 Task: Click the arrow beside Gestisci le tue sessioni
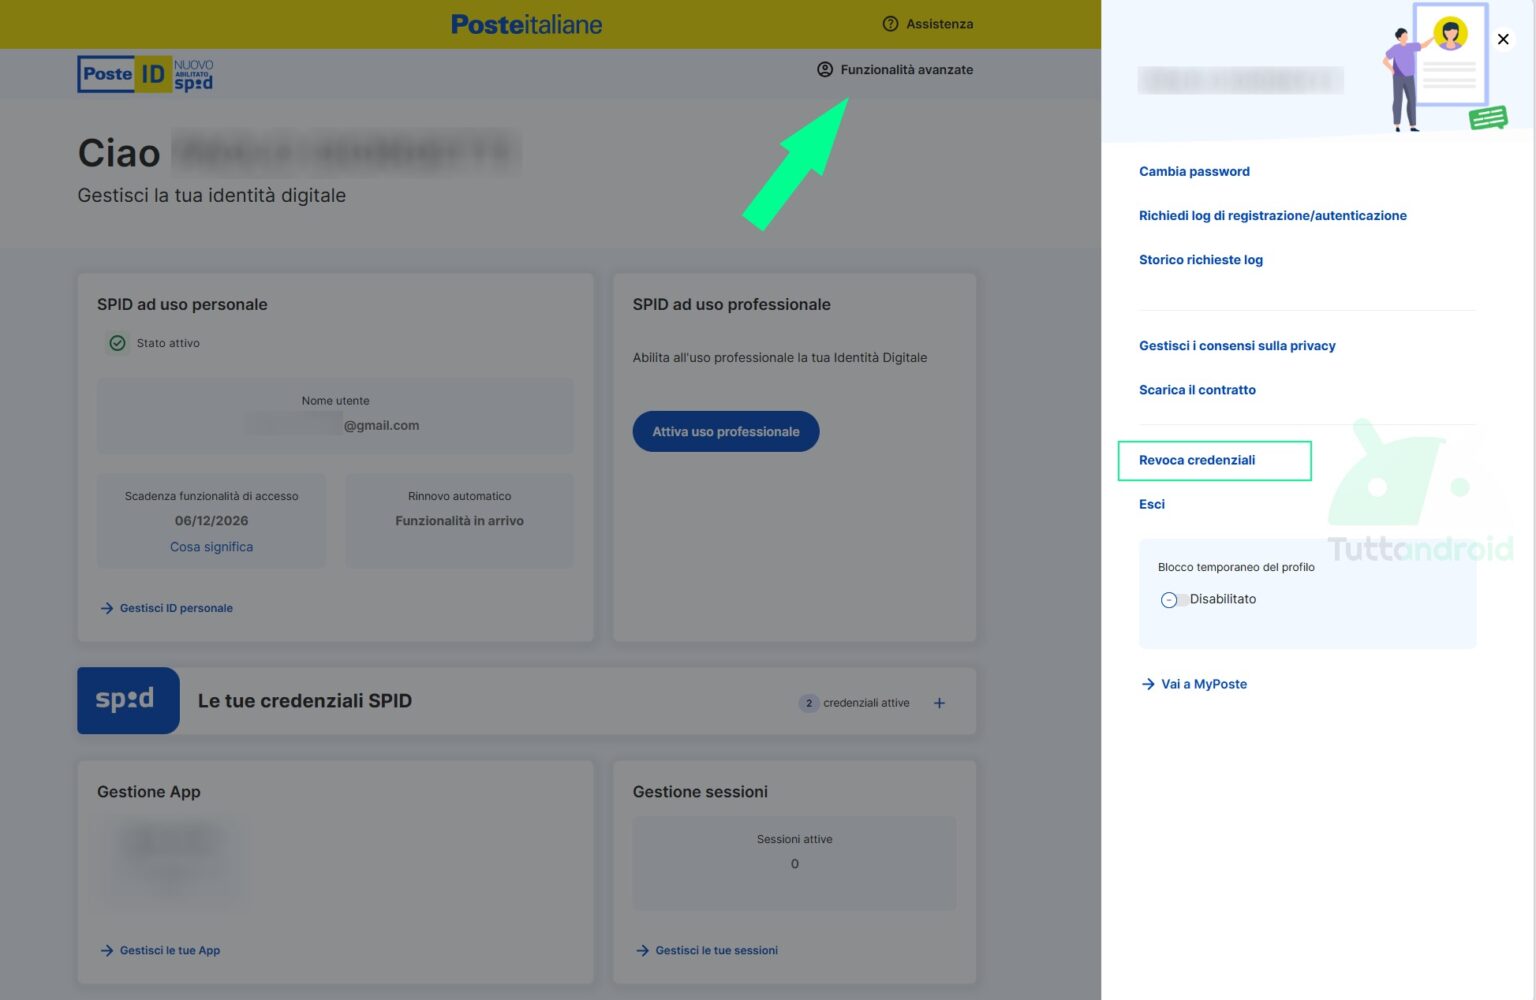[x=643, y=951]
